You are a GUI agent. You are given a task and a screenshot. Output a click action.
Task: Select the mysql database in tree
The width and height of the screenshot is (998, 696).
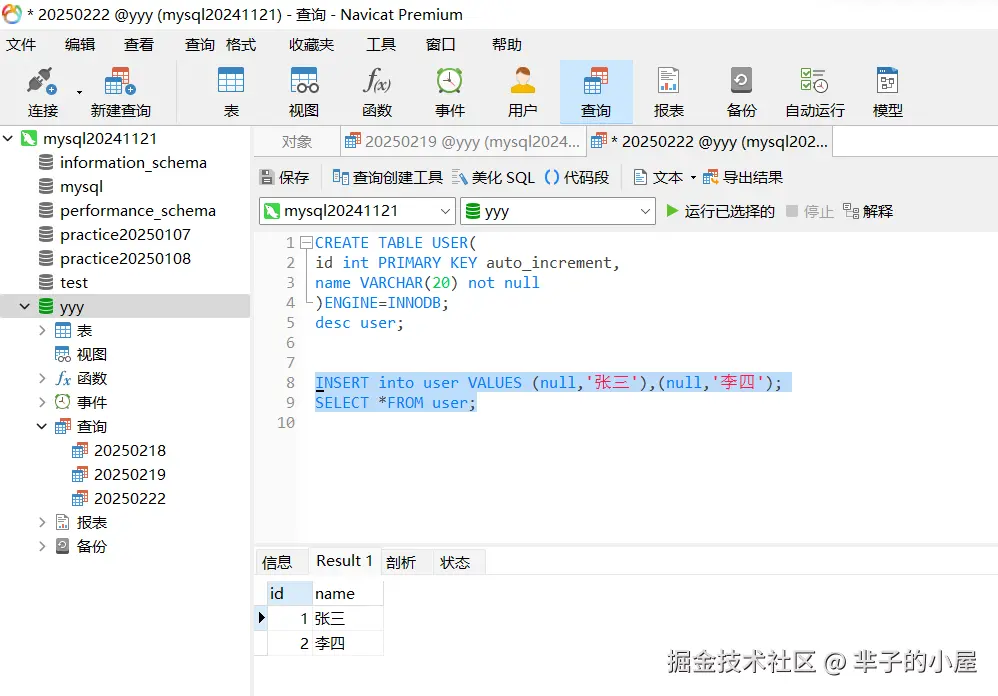(81, 186)
